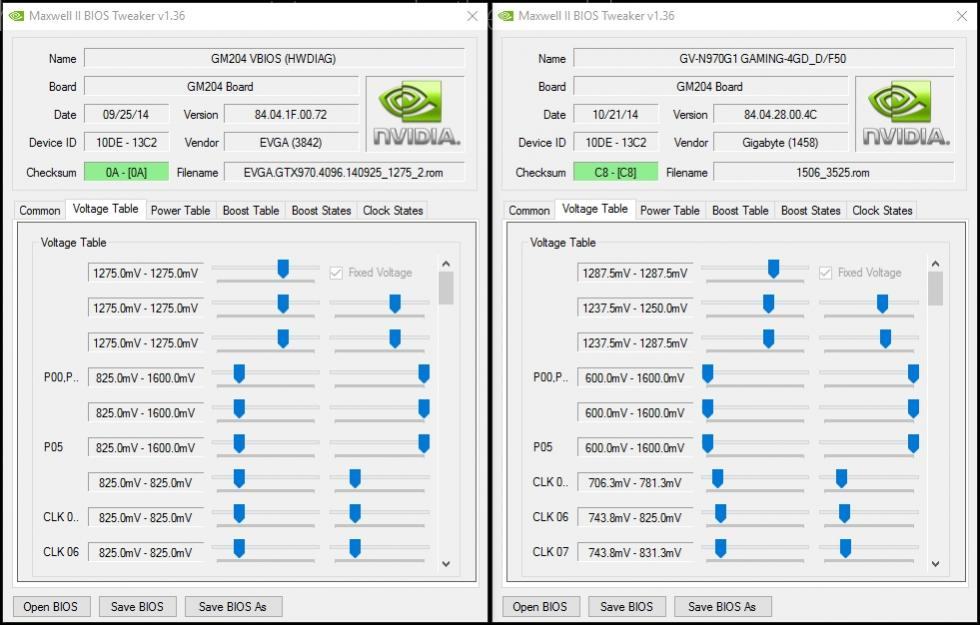This screenshot has width=980, height=625.
Task: Open Clock States tab in right window
Action: [x=882, y=211]
